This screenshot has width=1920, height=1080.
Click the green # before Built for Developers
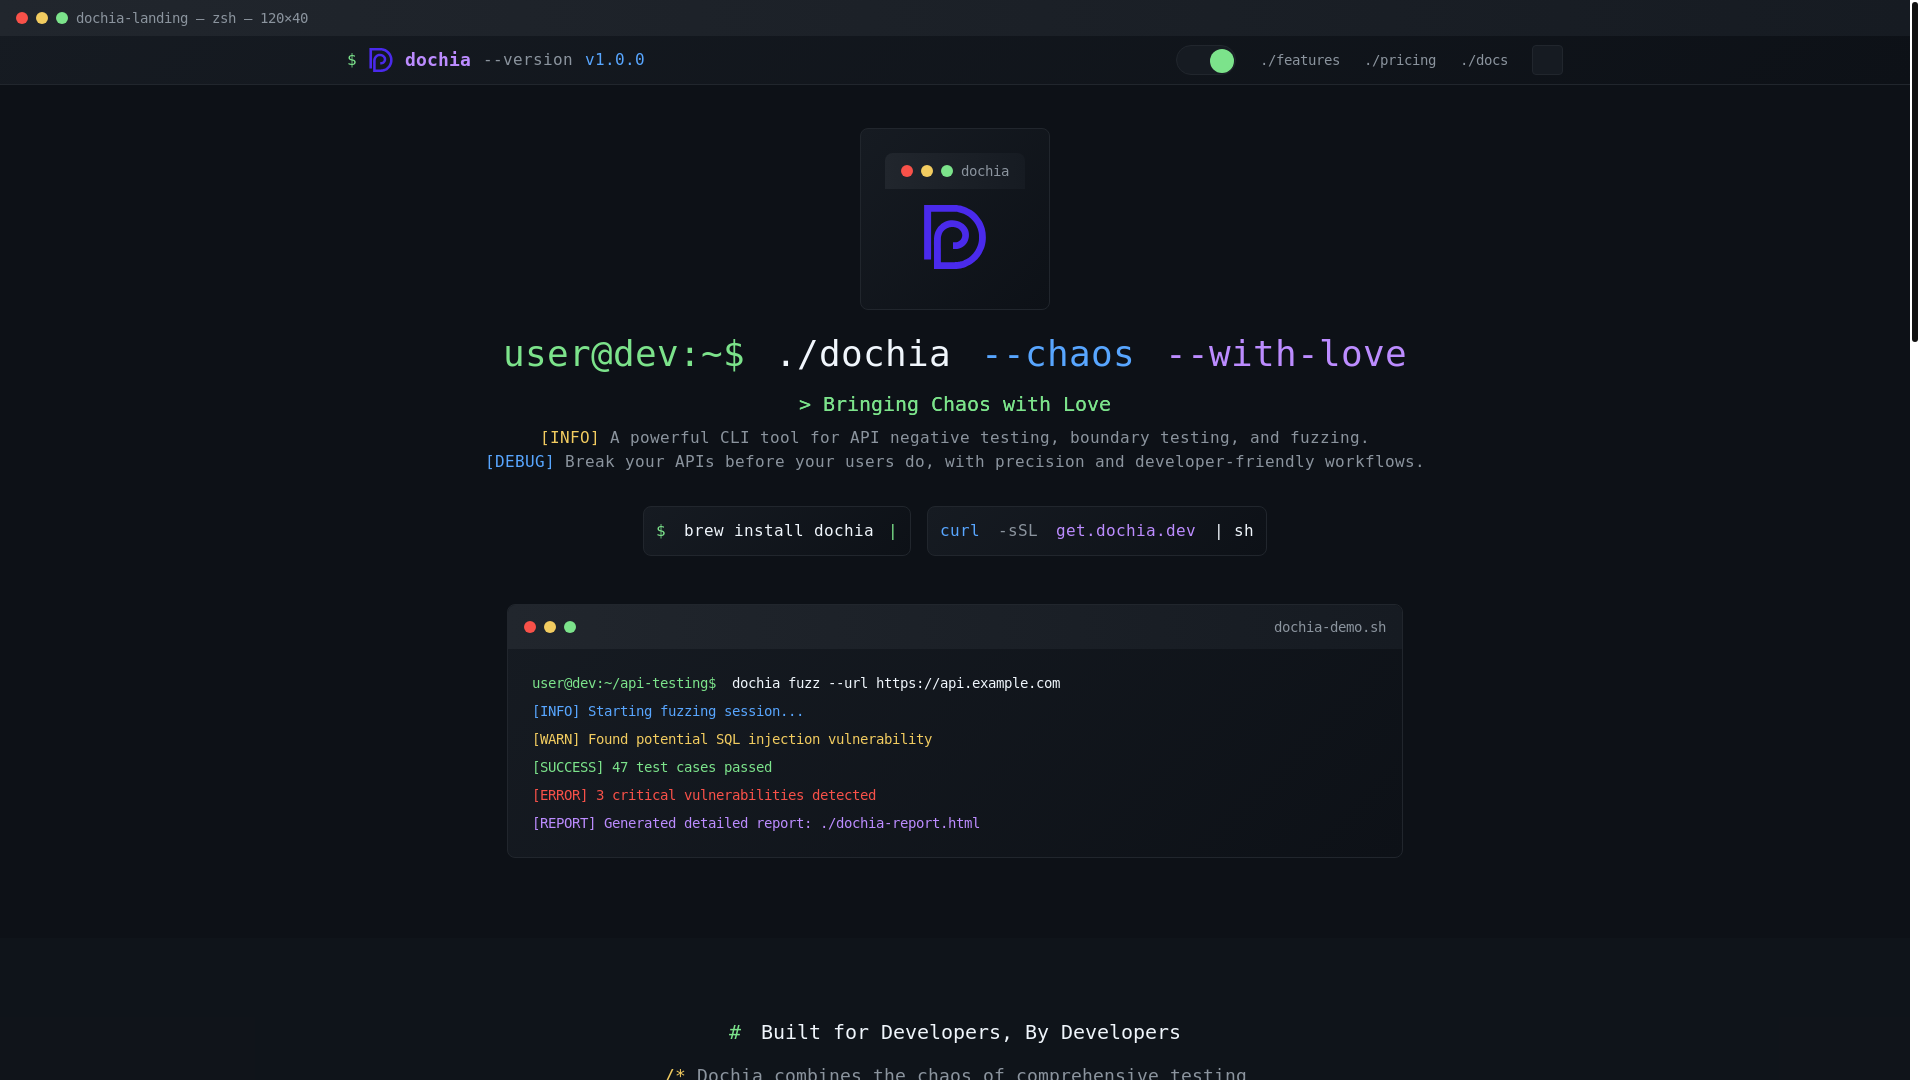735,1032
